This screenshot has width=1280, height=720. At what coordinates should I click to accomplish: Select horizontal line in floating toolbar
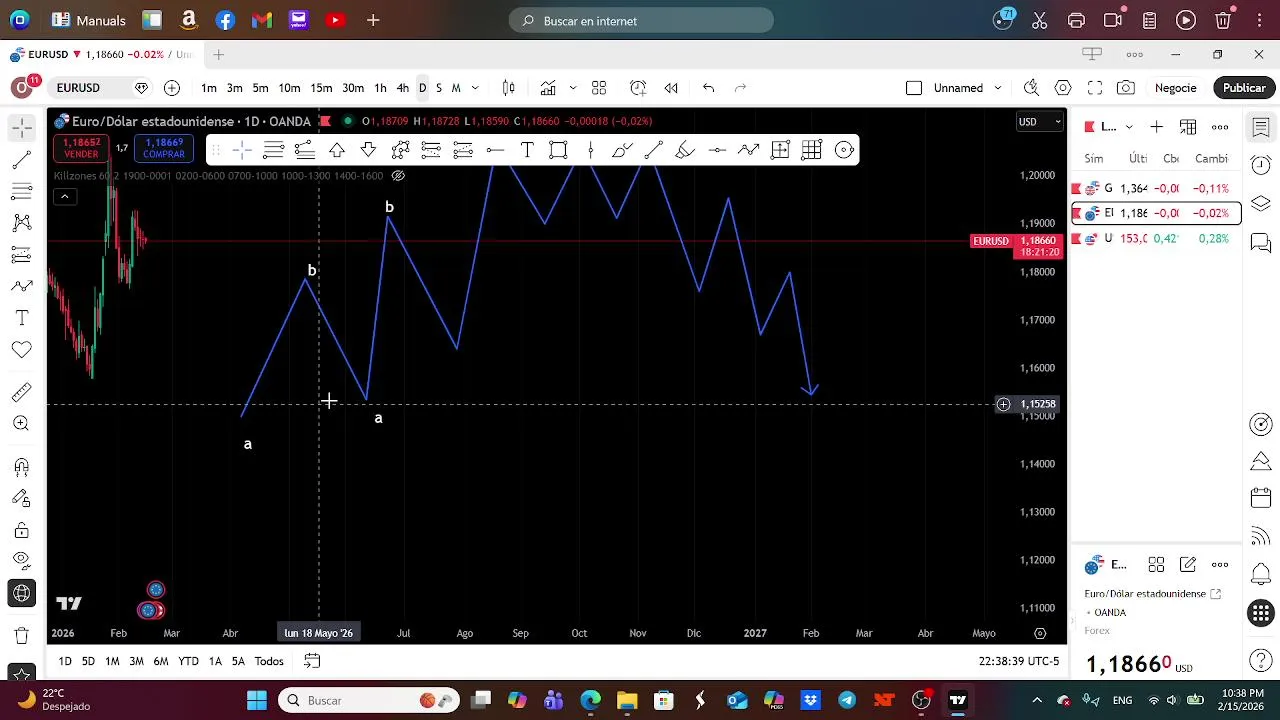(x=495, y=150)
